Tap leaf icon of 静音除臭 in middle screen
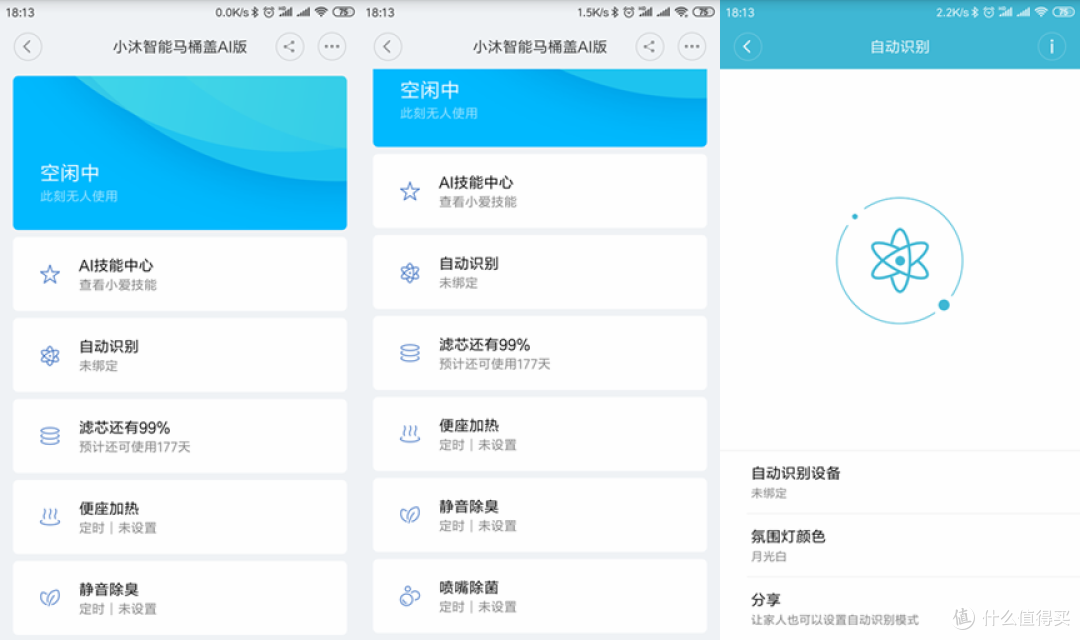1080x640 pixels. pyautogui.click(x=410, y=515)
